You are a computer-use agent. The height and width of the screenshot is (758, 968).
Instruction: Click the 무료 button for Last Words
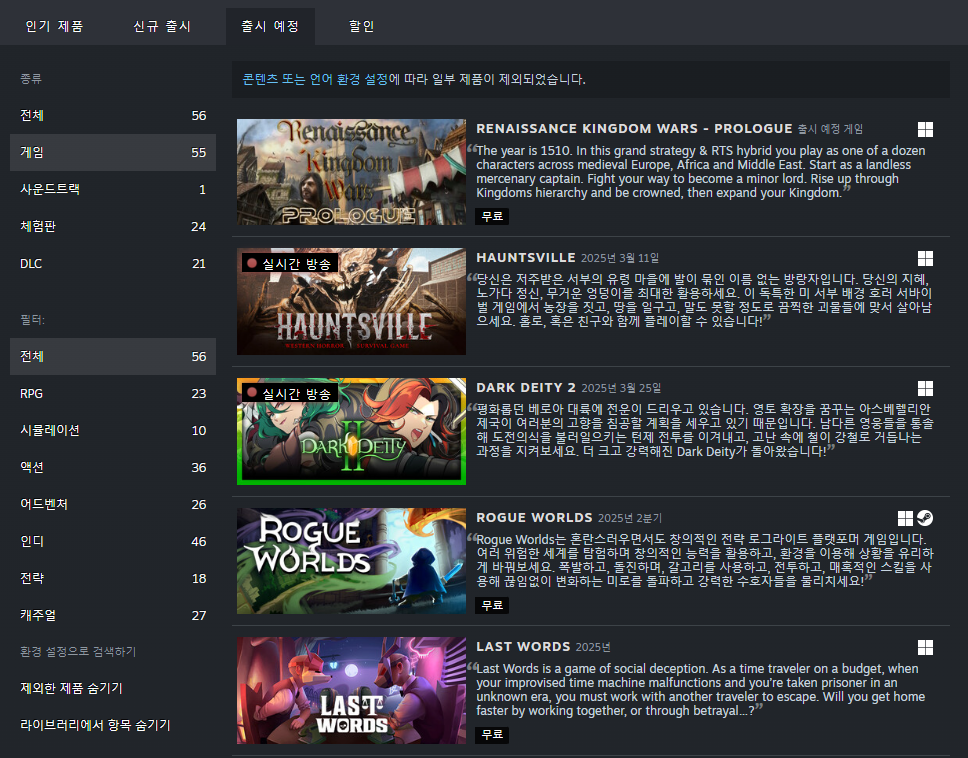[x=492, y=735]
